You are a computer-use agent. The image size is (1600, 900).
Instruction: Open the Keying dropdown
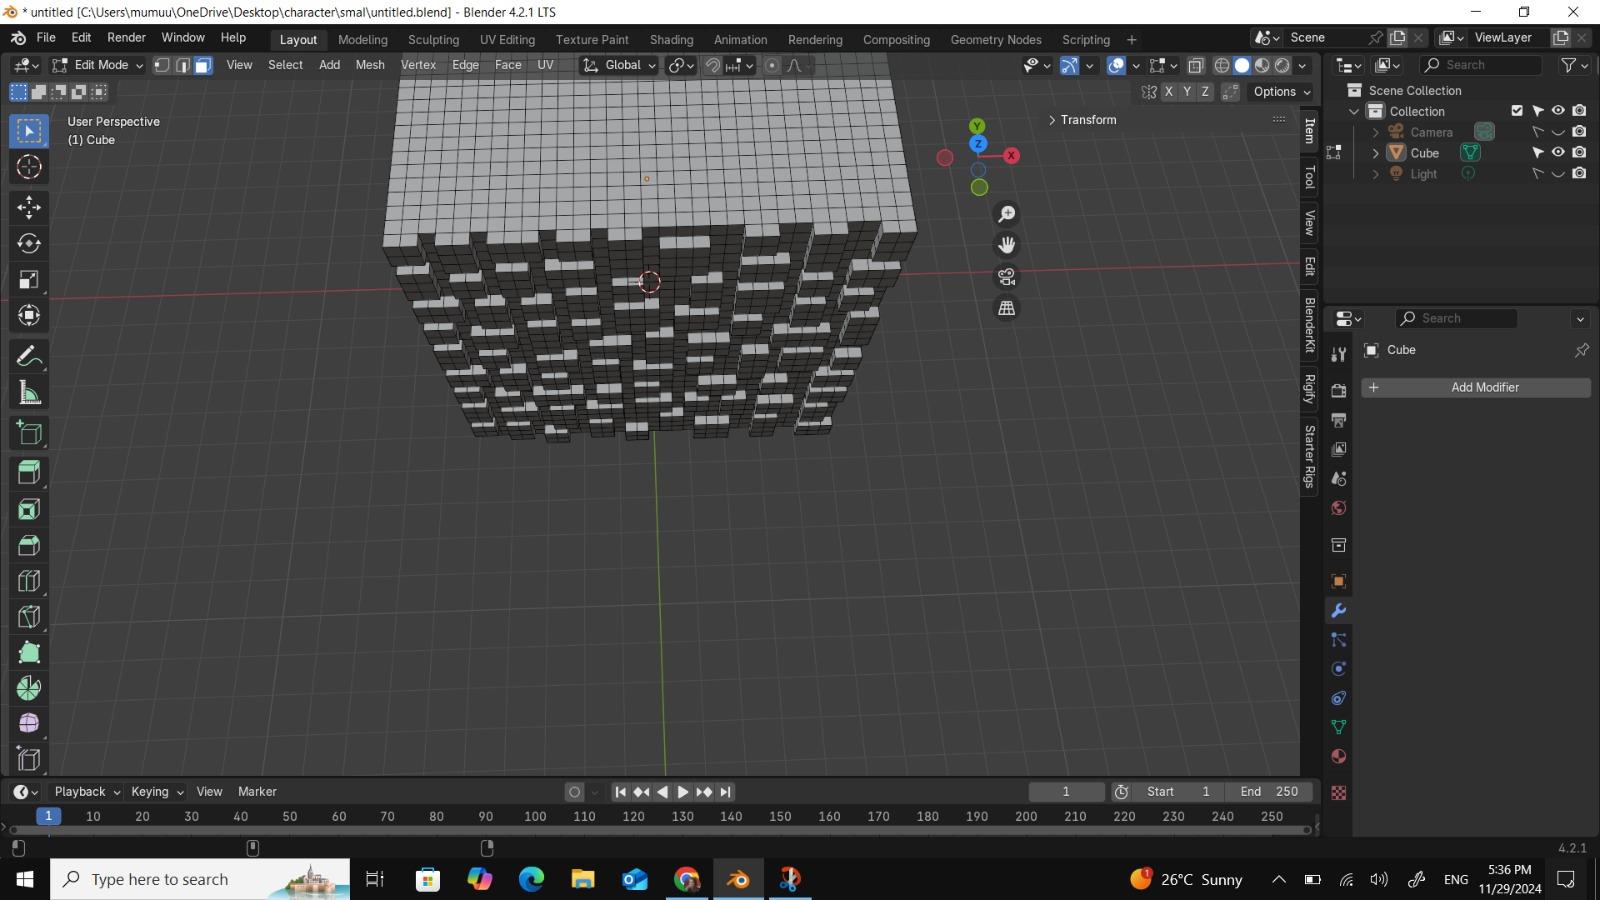[157, 791]
